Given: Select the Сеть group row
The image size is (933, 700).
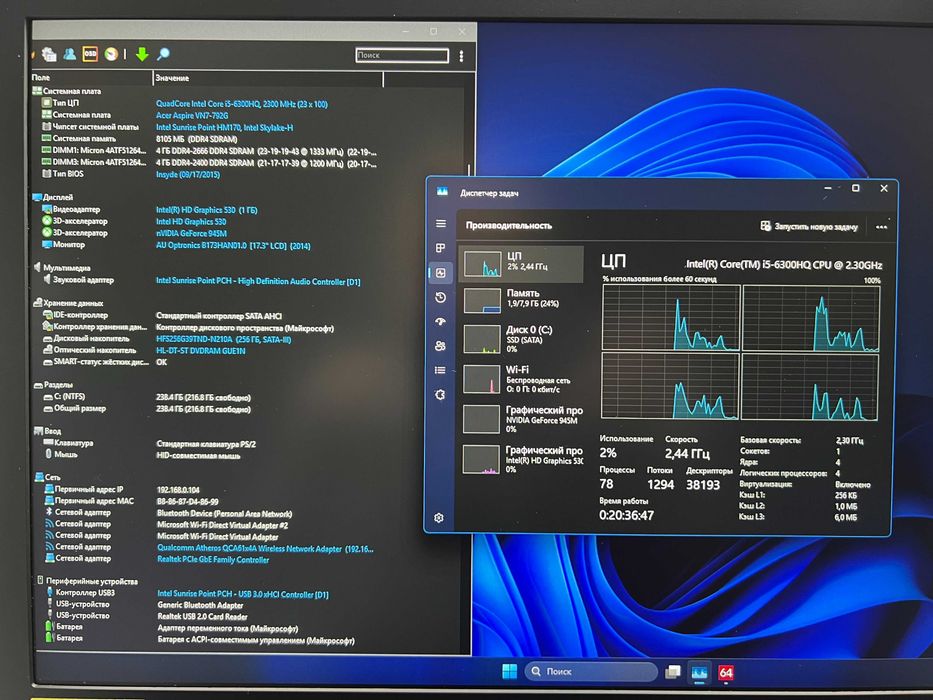Looking at the screenshot, I should (x=48, y=477).
